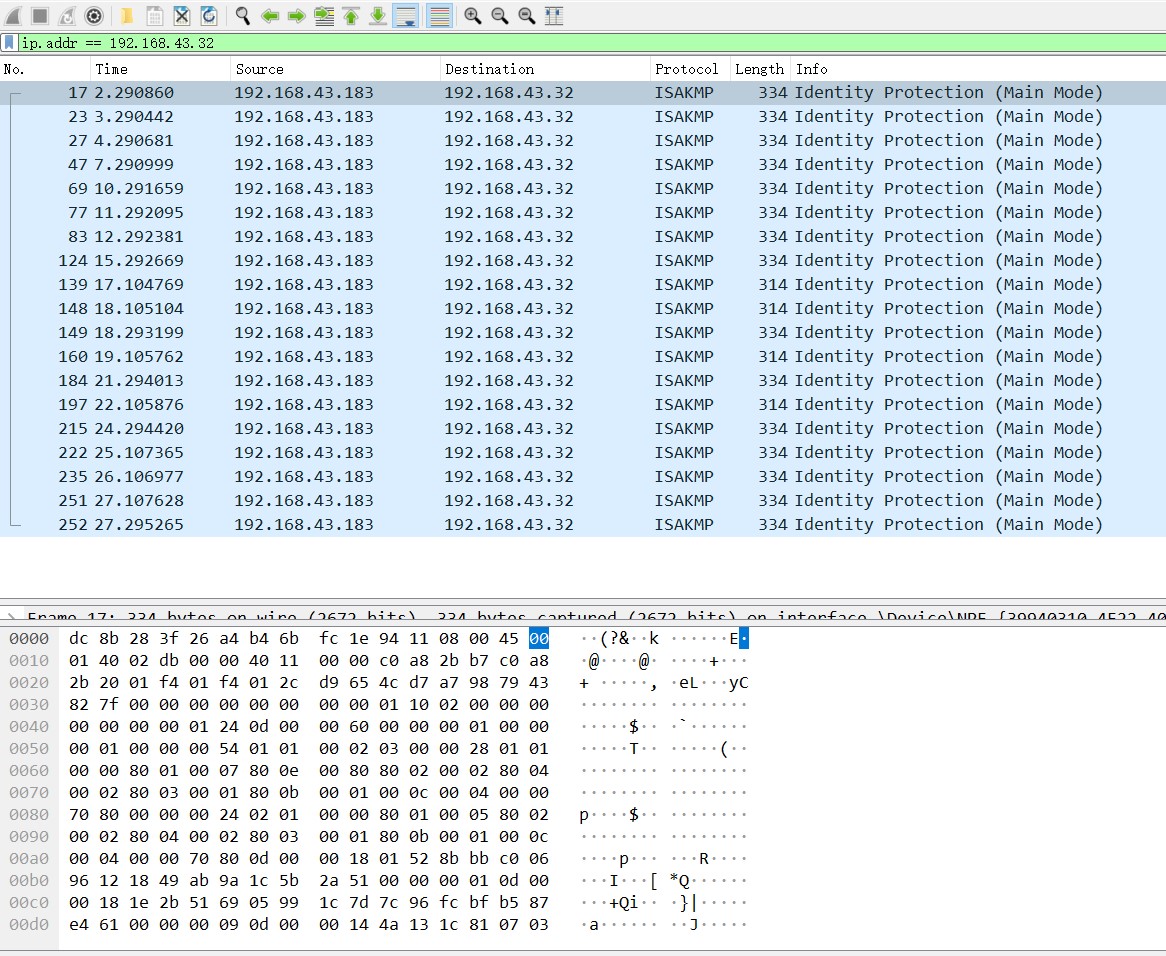1166x956 pixels.
Task: Select packet 251 at time 27.107628
Action: point(583,500)
